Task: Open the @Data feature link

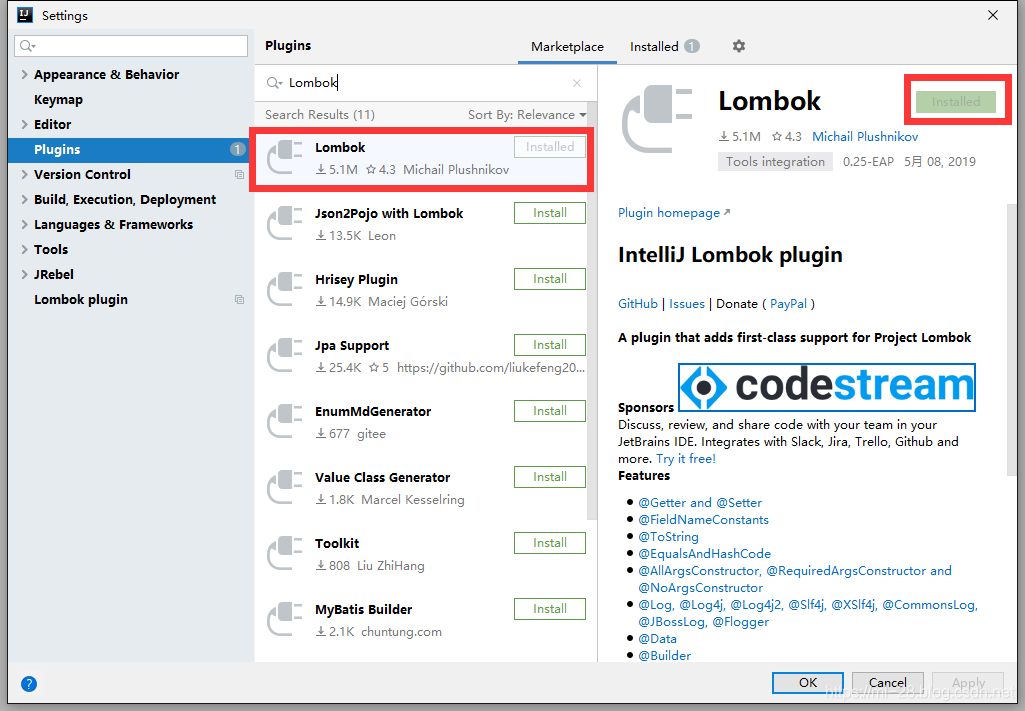Action: pyautogui.click(x=657, y=638)
